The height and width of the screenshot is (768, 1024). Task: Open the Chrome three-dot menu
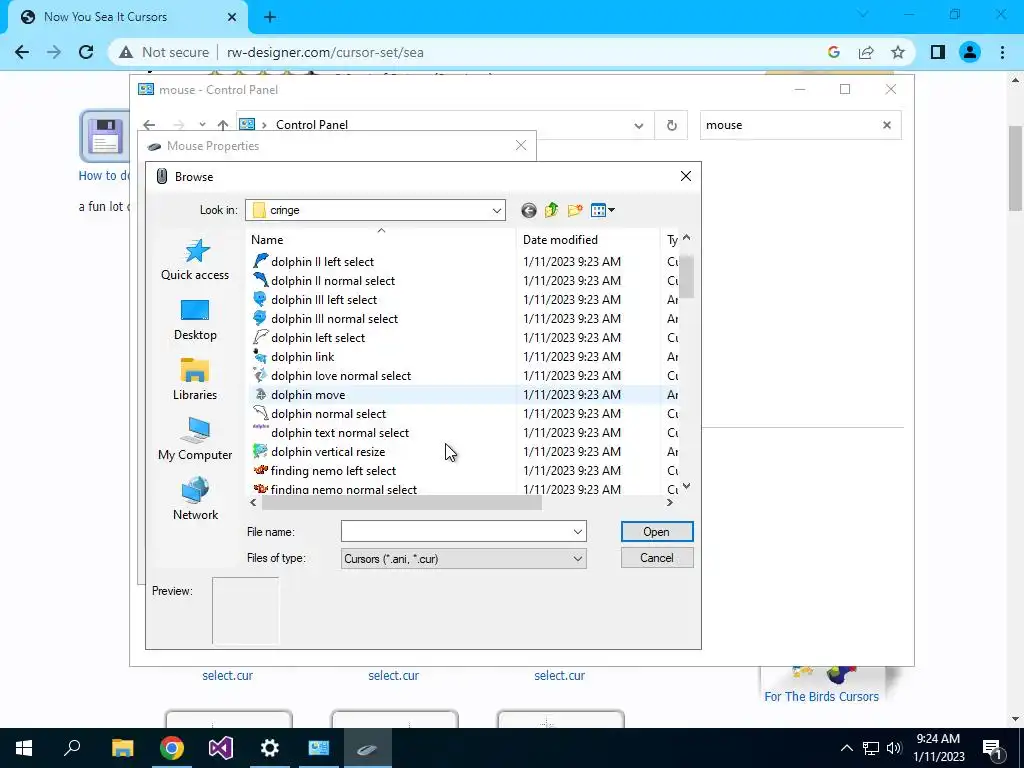pos(1002,52)
